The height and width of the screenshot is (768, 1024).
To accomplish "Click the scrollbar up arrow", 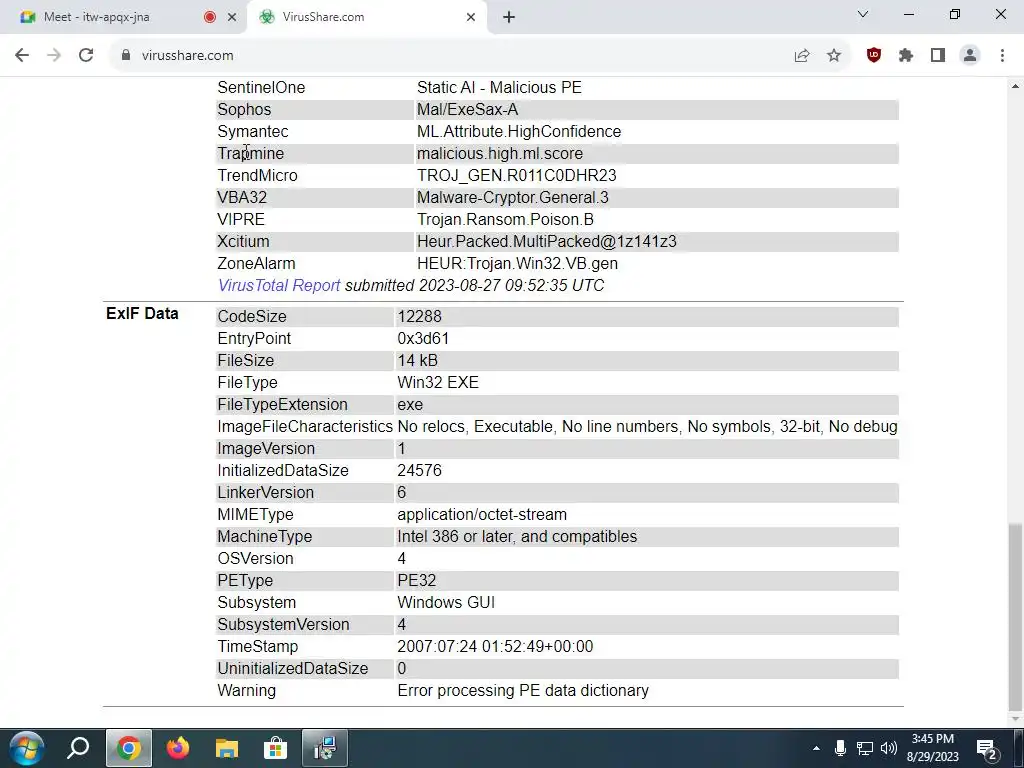I will pos(1015,86).
